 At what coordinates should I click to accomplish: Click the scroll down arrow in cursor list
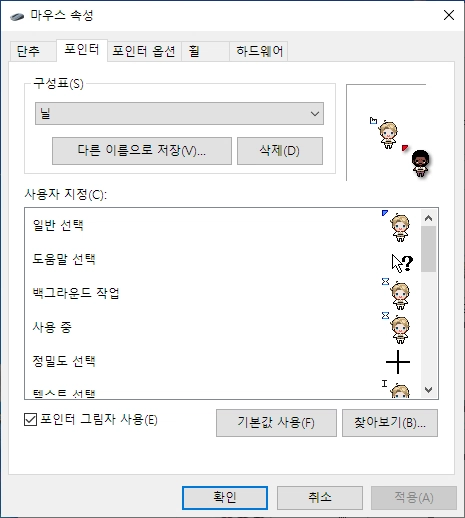(428, 389)
